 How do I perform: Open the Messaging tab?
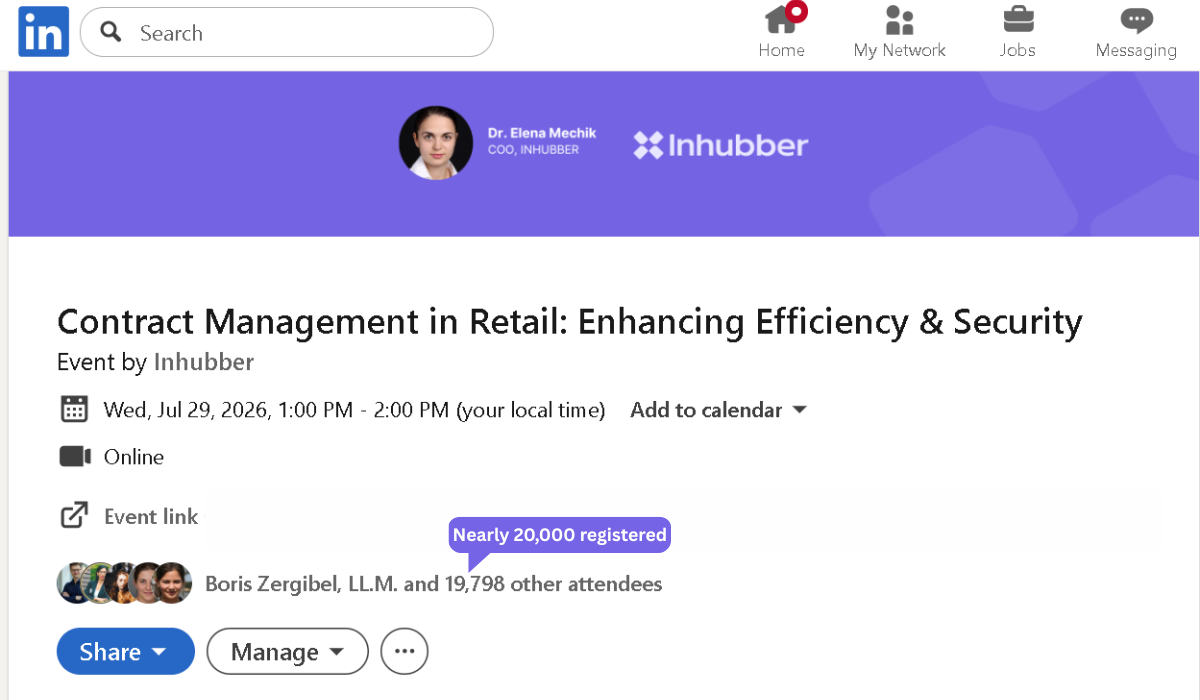coord(1136,32)
